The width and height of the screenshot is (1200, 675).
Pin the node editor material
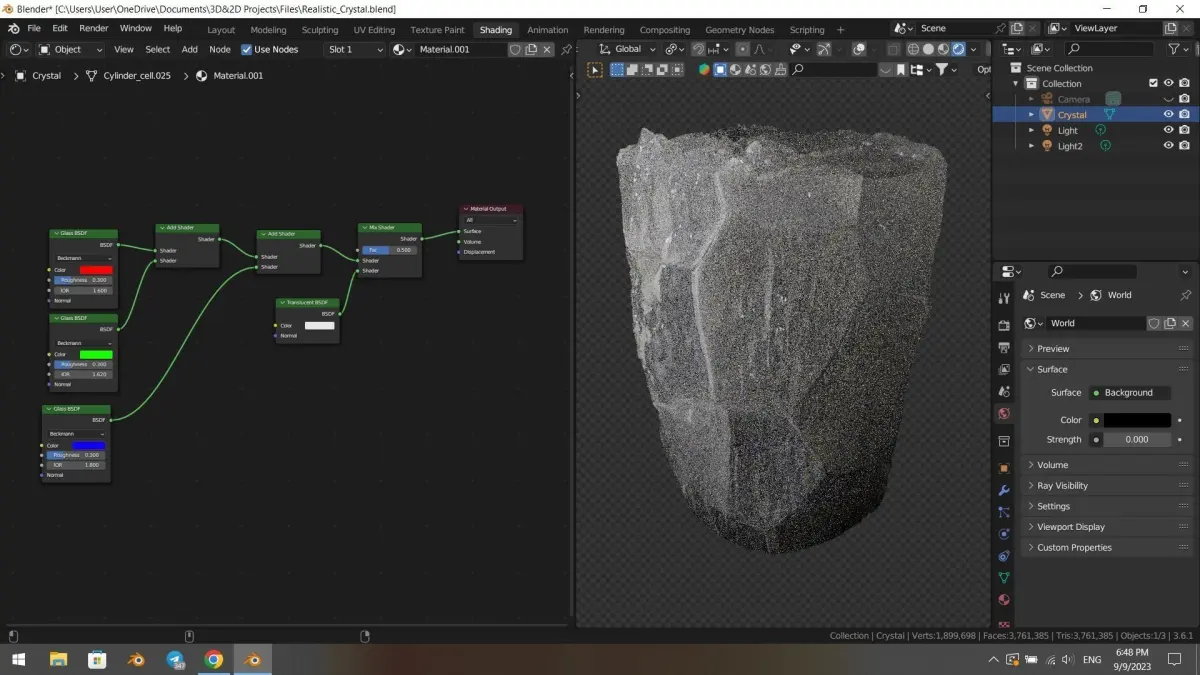coord(566,49)
